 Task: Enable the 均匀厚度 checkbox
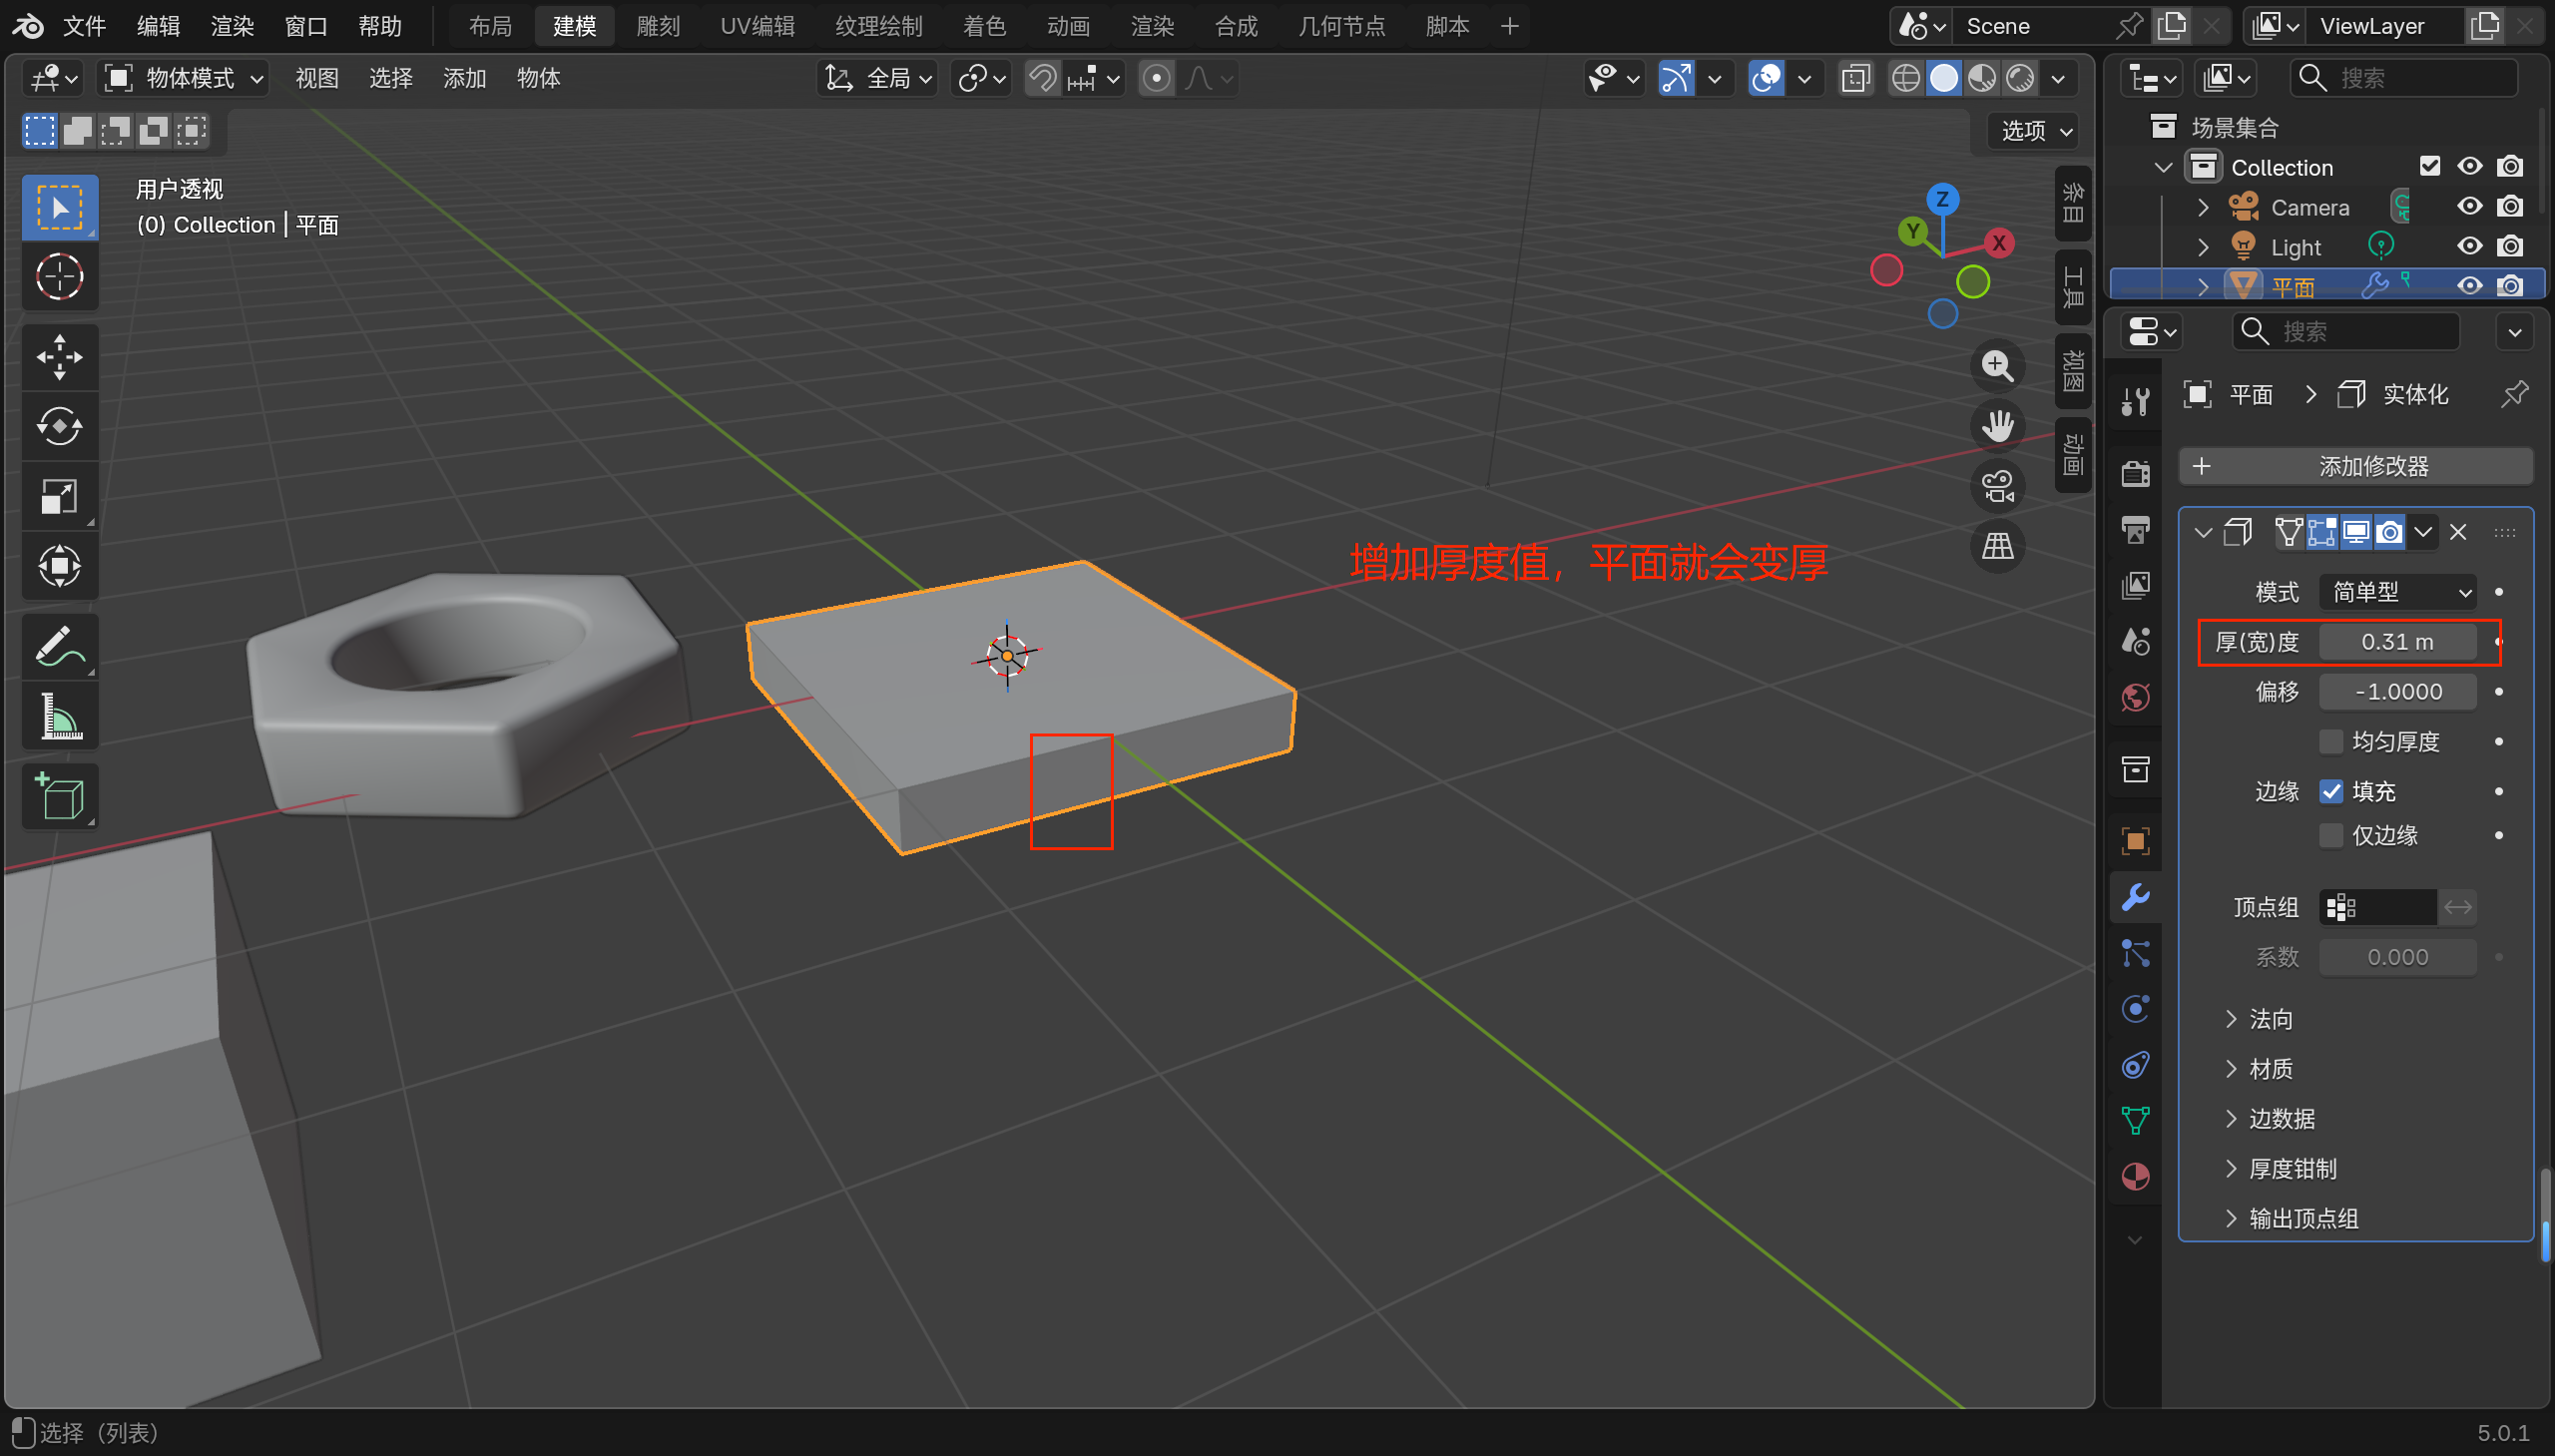(2331, 741)
